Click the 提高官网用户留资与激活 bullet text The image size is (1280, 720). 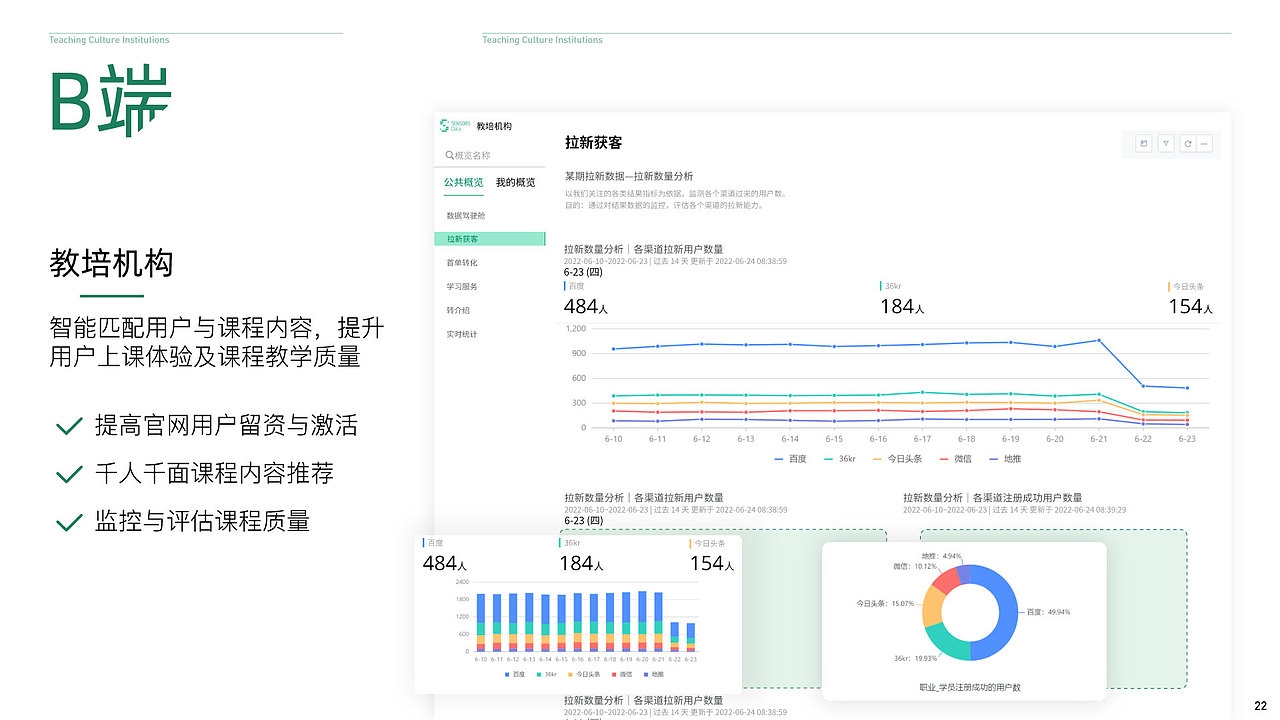[x=226, y=425]
